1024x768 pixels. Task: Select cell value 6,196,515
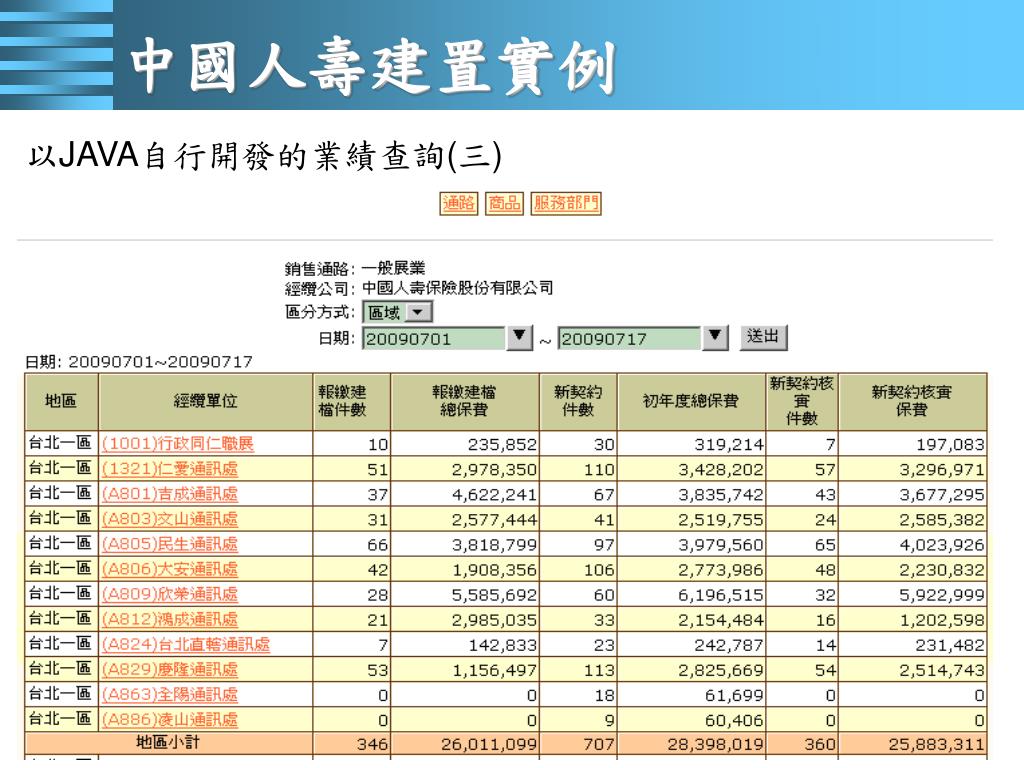(x=721, y=595)
